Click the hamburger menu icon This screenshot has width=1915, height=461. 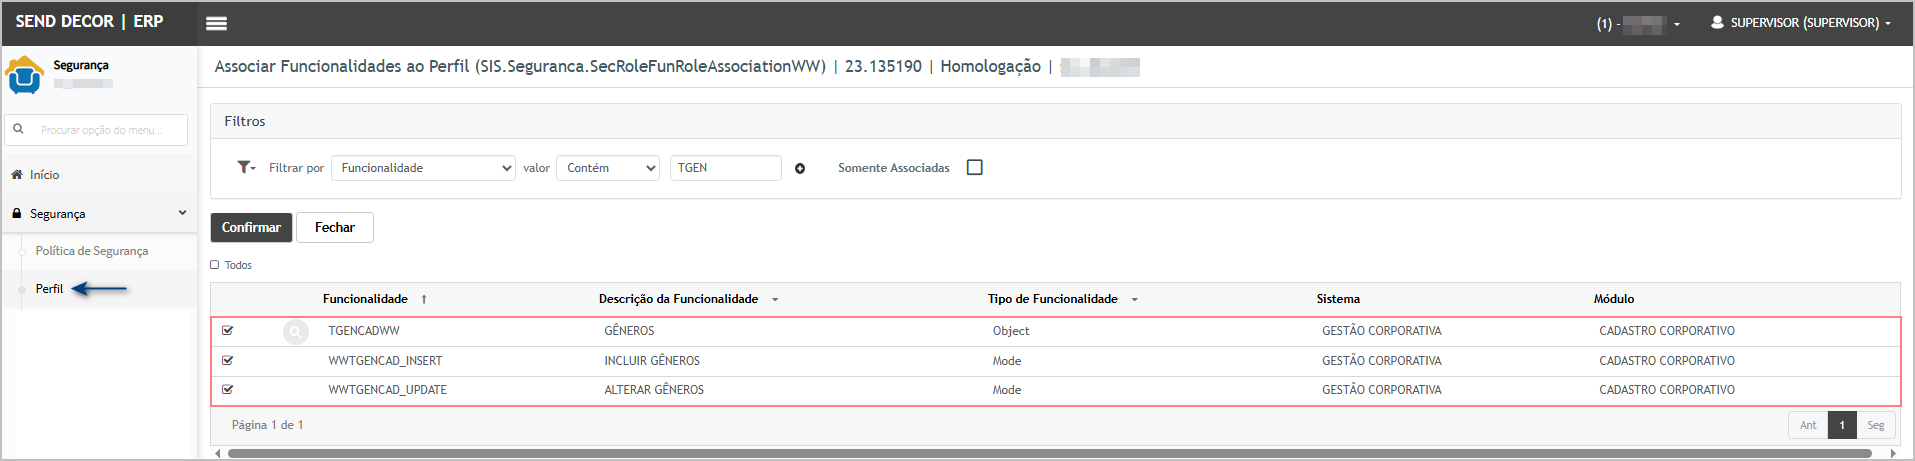(216, 23)
